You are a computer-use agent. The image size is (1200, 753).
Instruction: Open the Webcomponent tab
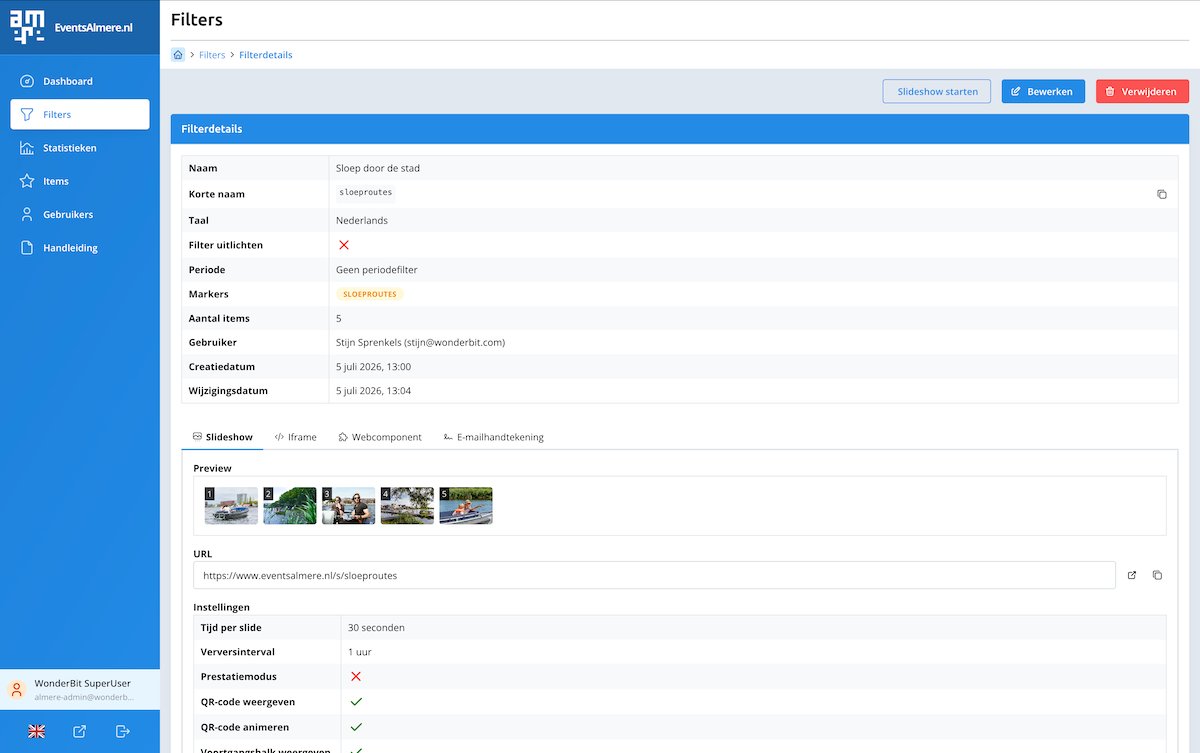tap(380, 437)
